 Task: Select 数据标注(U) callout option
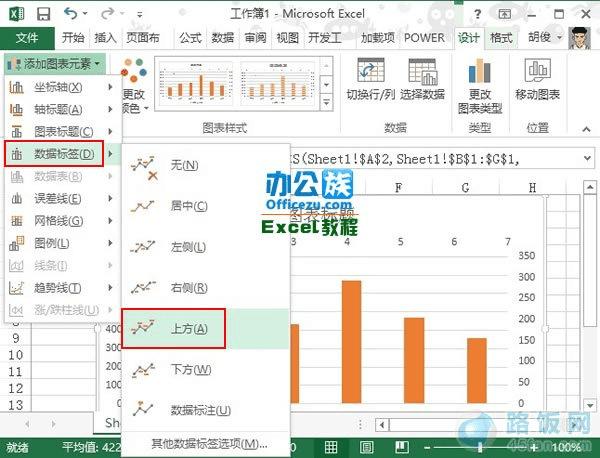point(205,410)
